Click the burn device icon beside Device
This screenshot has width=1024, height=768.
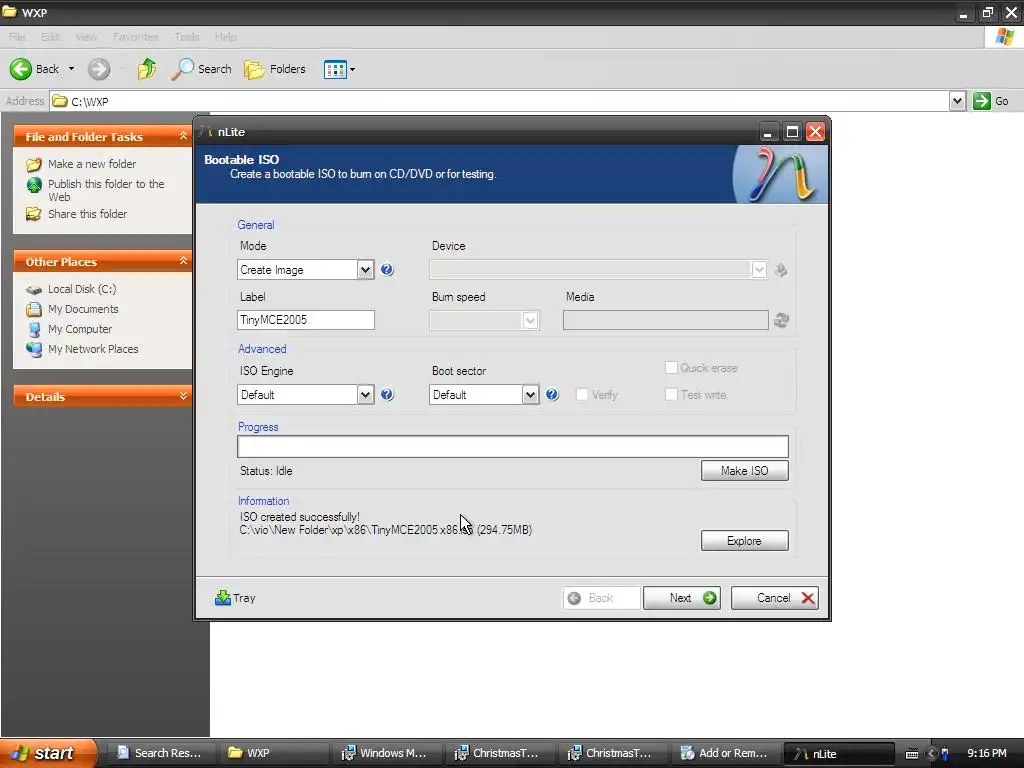point(781,270)
